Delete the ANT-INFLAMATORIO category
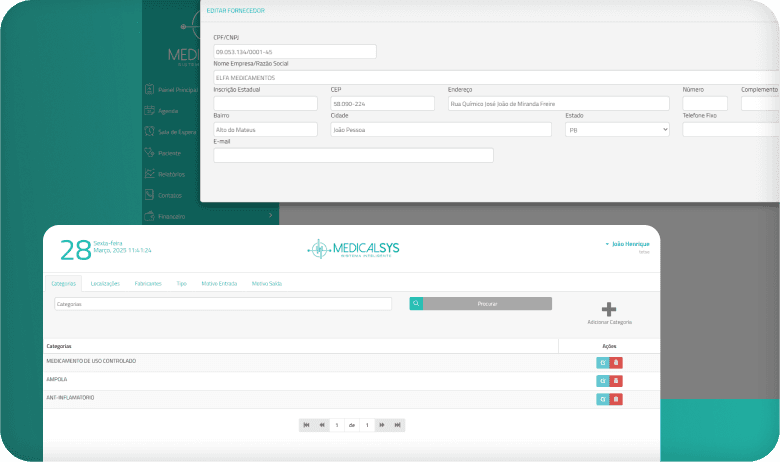The width and height of the screenshot is (780, 462). 616,399
